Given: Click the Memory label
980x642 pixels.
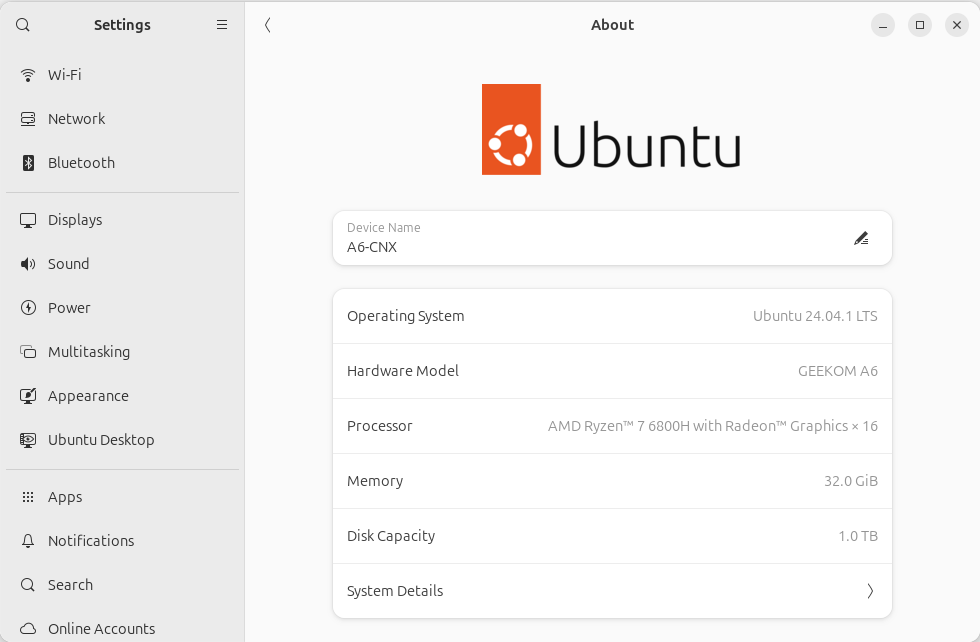Looking at the screenshot, I should (375, 481).
